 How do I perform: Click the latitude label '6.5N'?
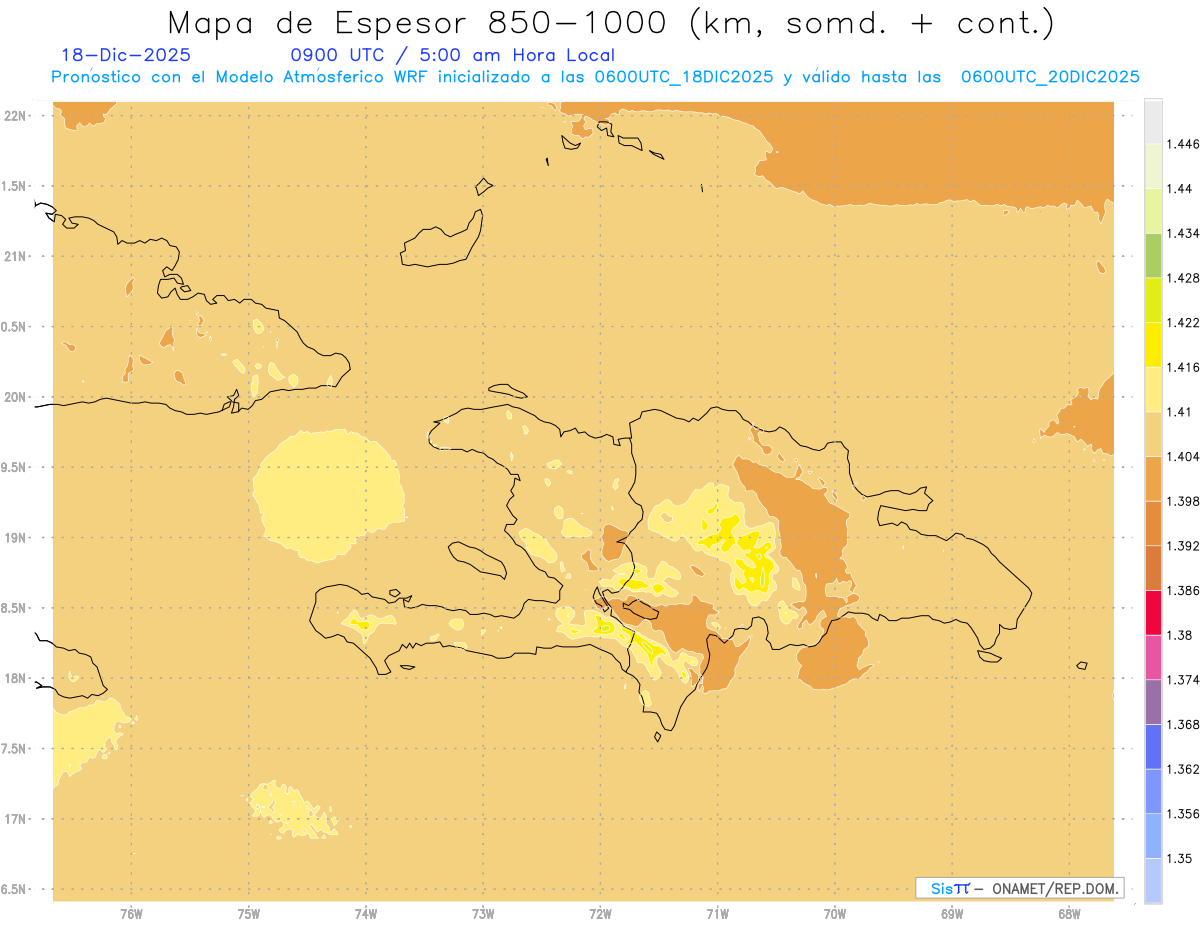point(13,889)
